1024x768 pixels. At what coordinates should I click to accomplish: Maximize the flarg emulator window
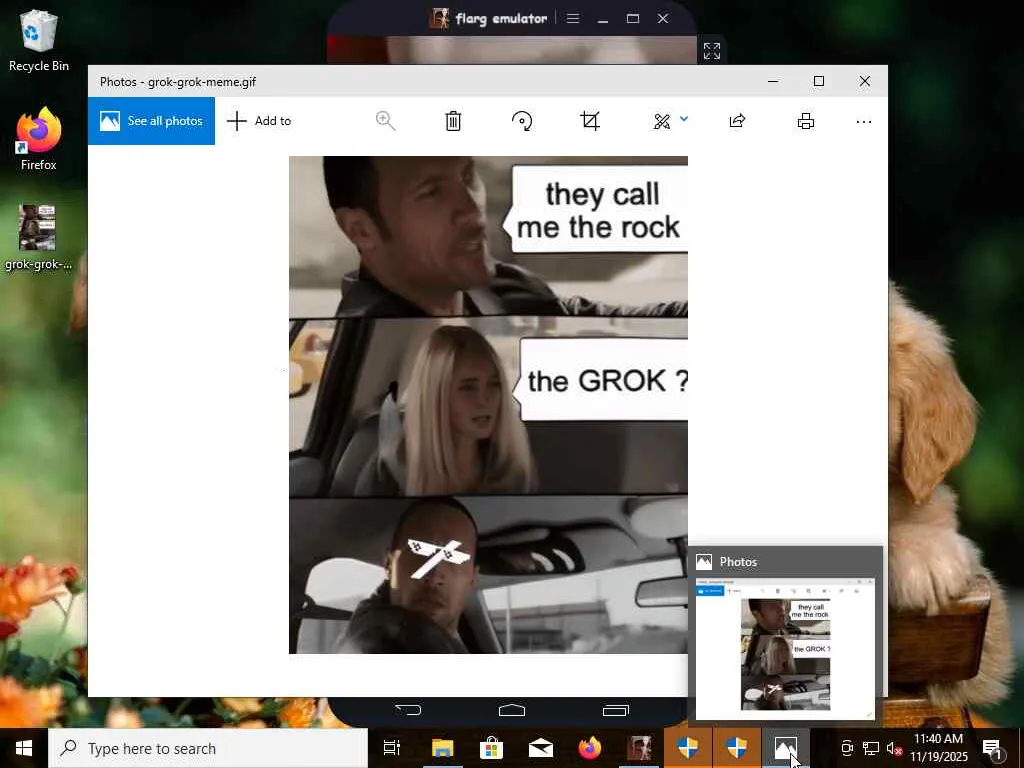(x=633, y=18)
